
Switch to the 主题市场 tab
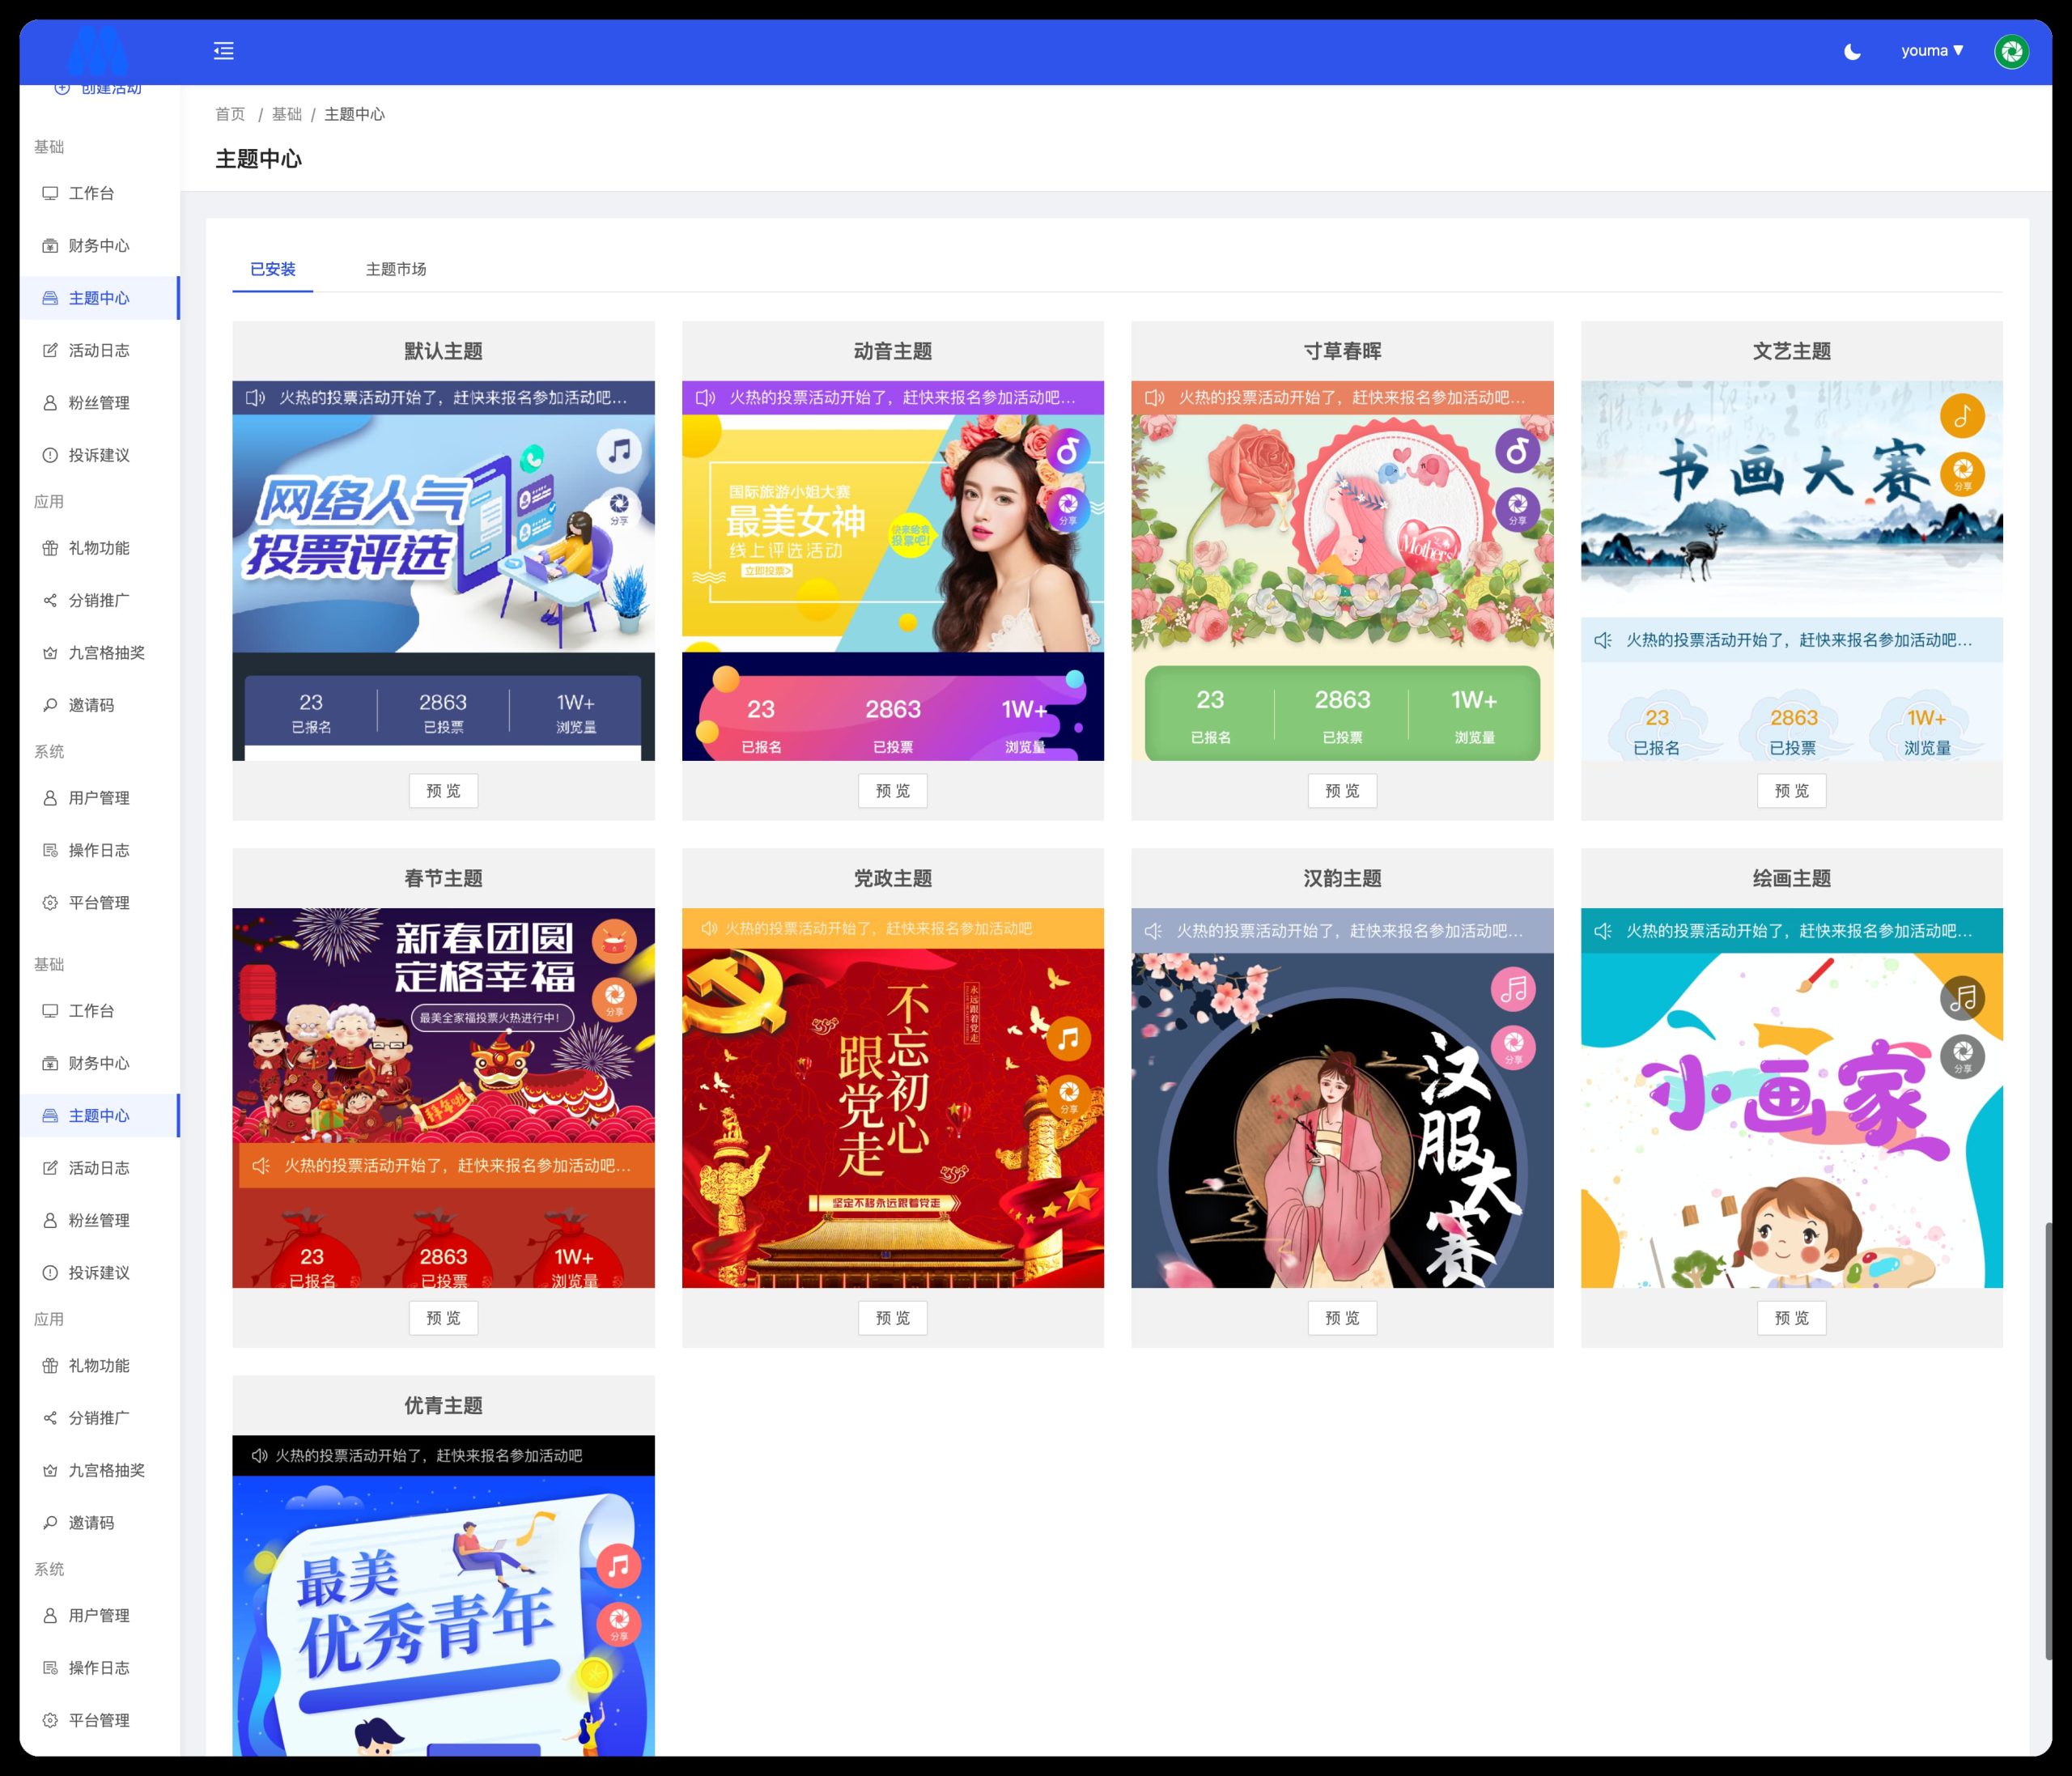[397, 269]
